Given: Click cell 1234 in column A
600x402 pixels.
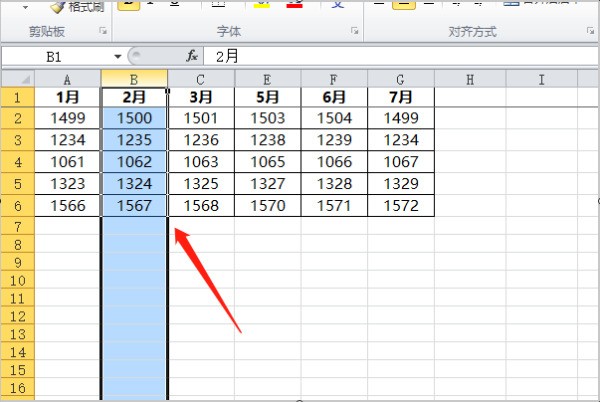Looking at the screenshot, I should (x=67, y=140).
